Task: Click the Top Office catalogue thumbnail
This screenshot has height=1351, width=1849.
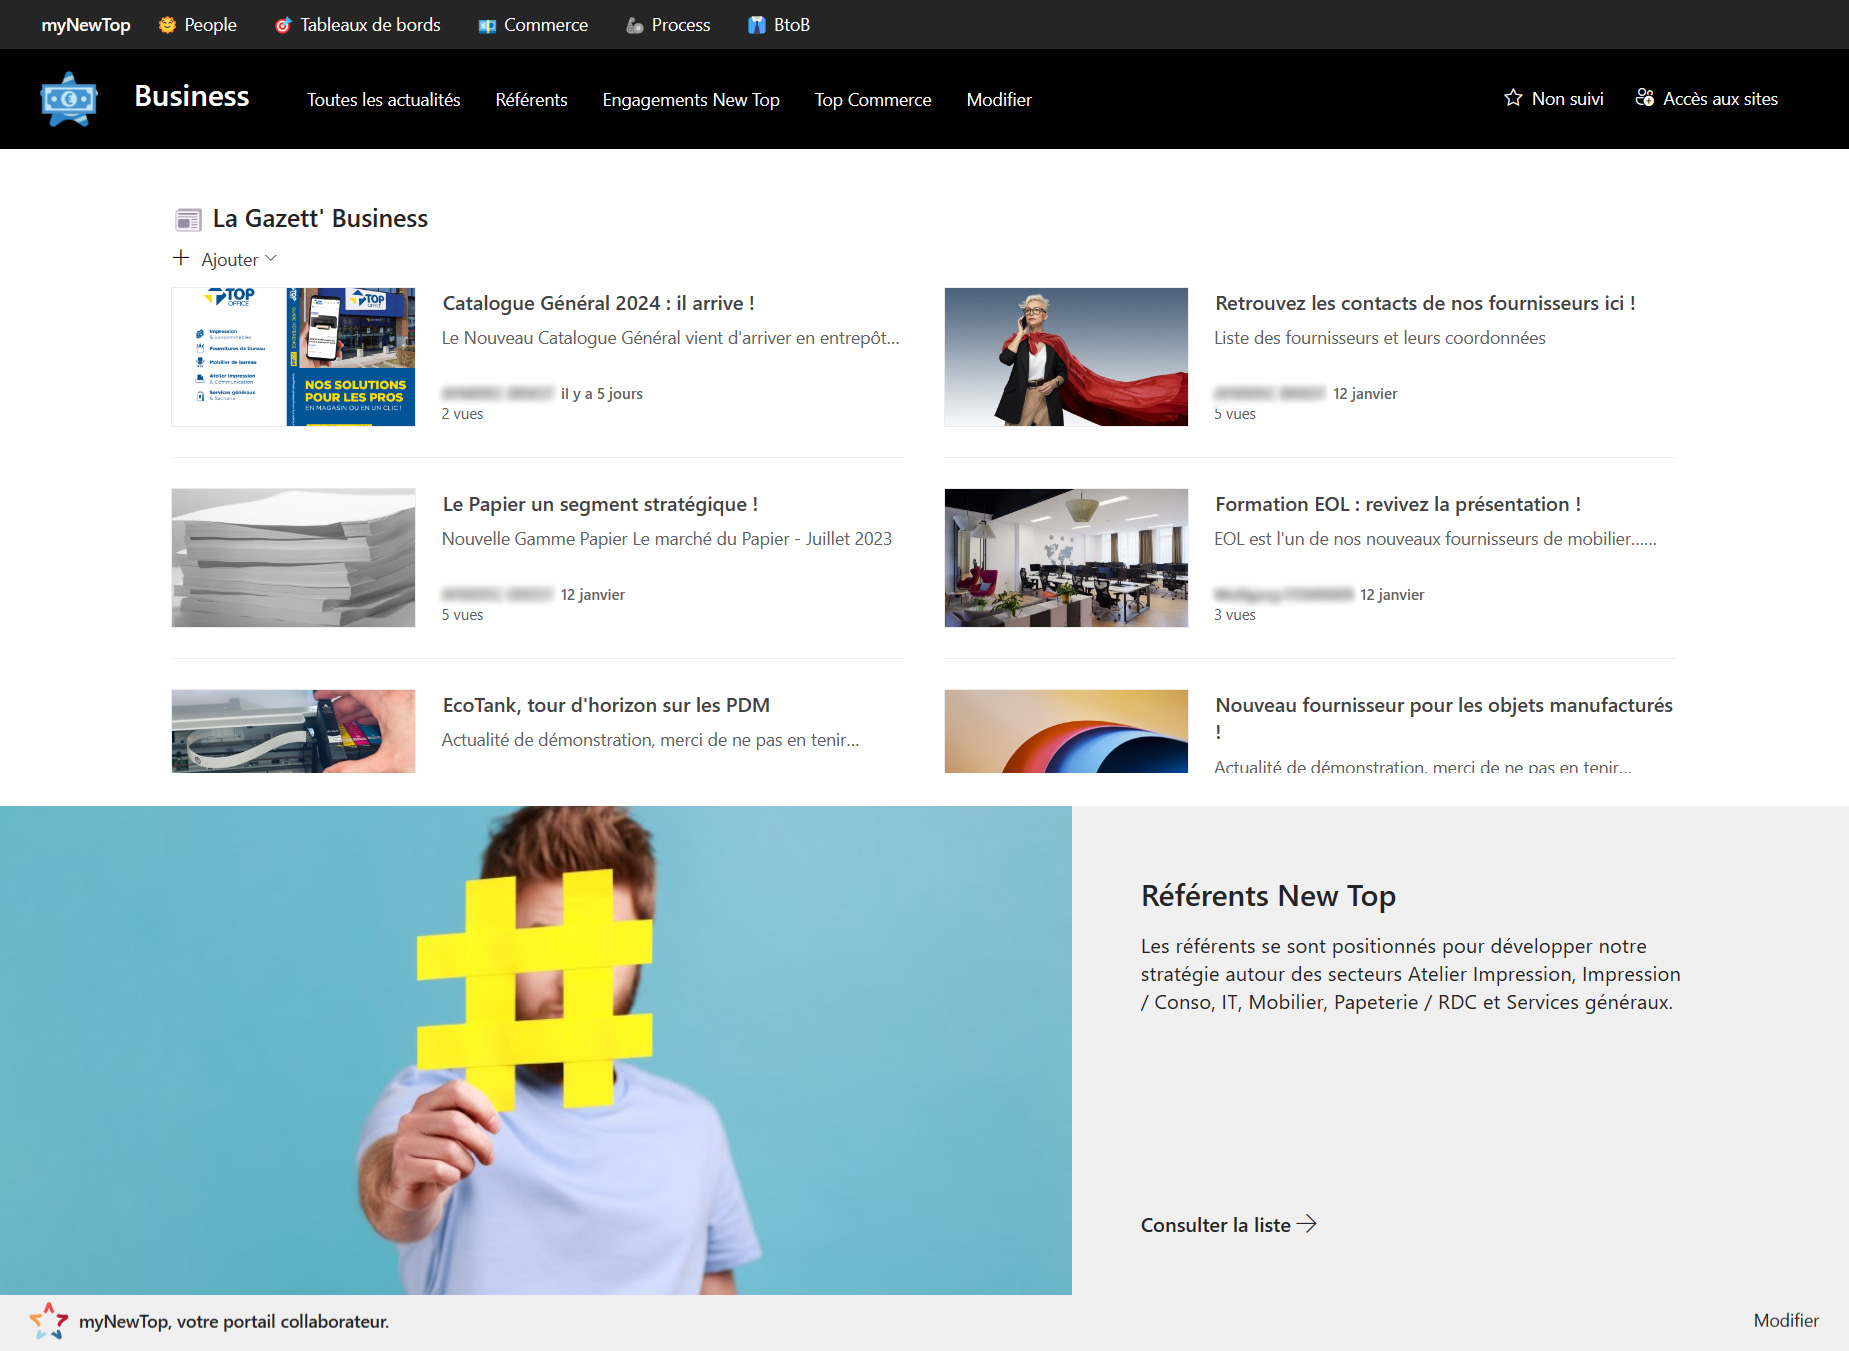Action: [293, 357]
